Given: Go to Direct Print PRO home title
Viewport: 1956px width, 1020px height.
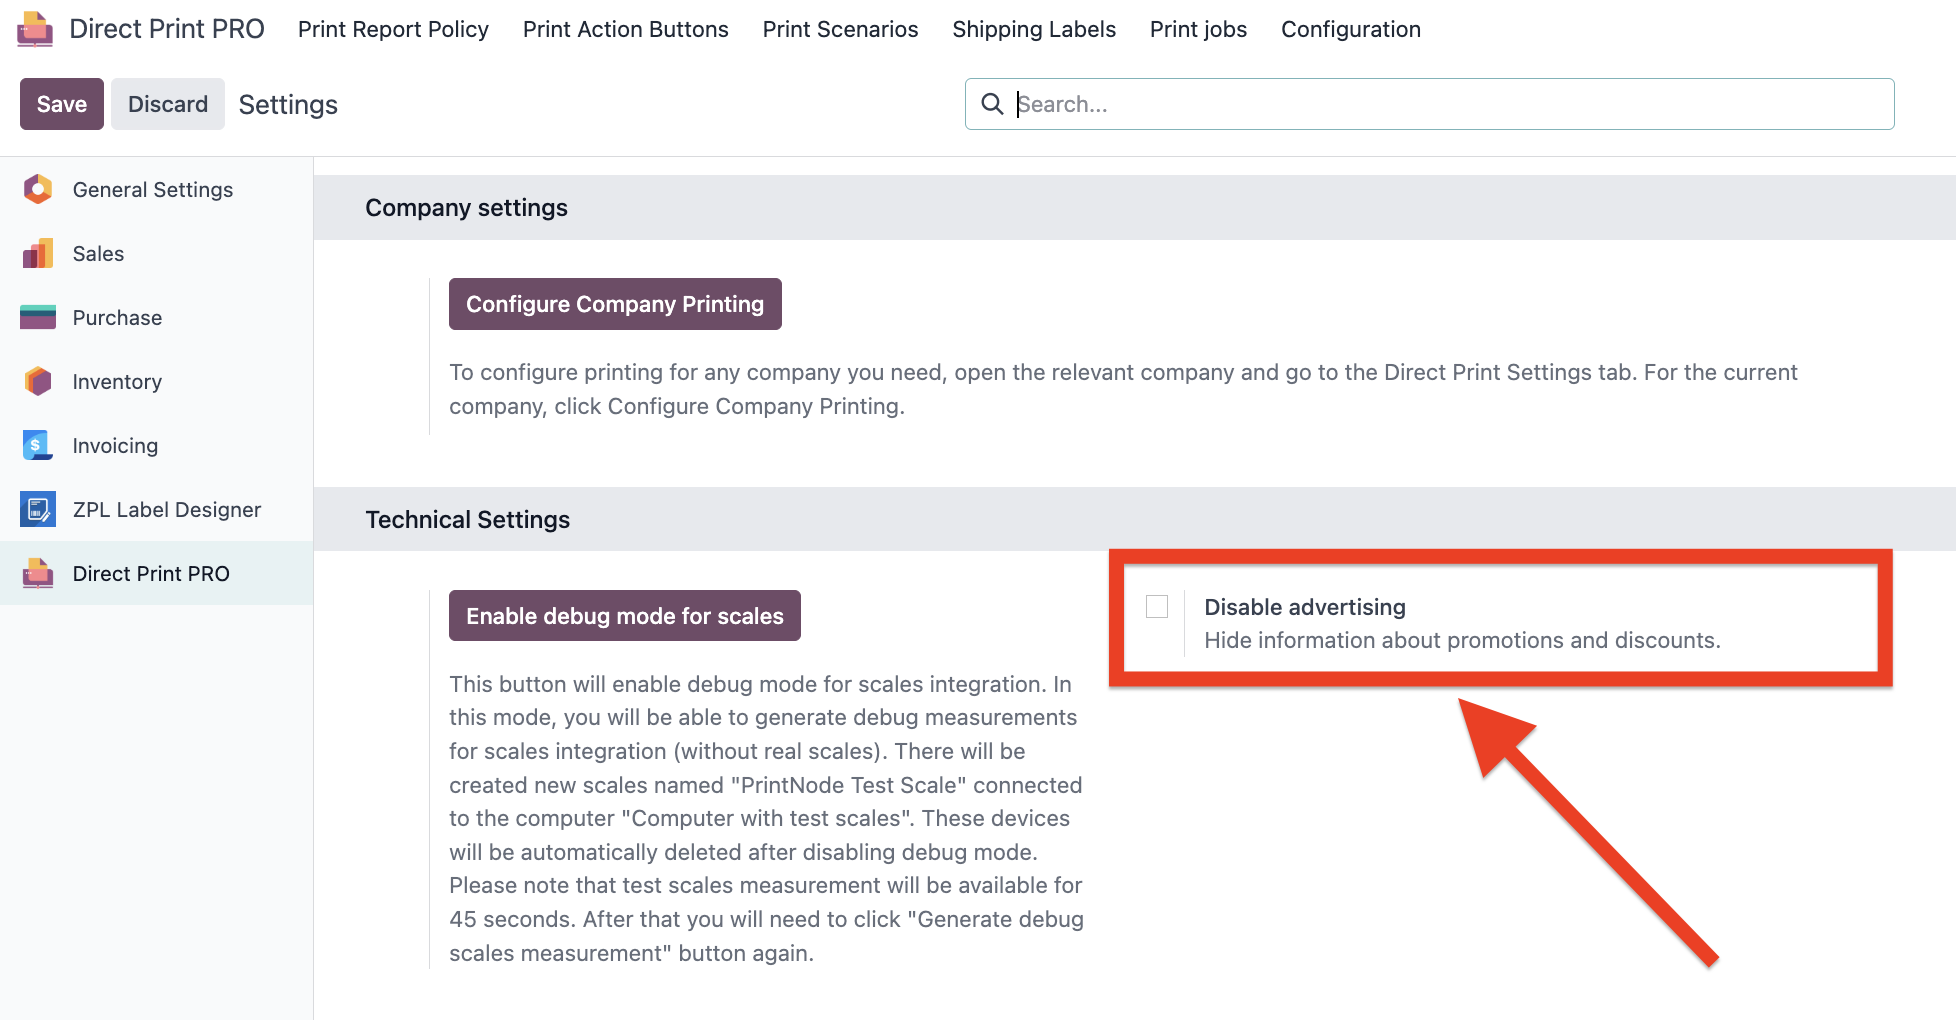Looking at the screenshot, I should click(x=167, y=29).
